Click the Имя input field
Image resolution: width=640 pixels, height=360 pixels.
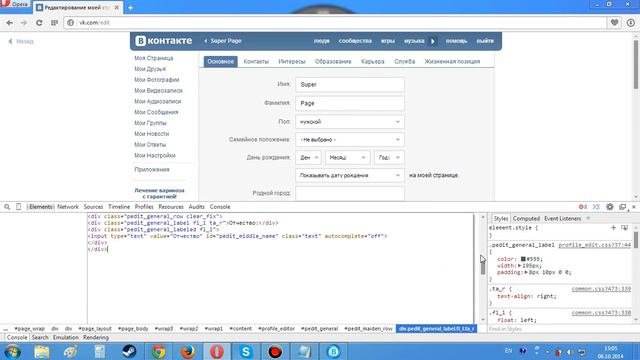[x=350, y=84]
